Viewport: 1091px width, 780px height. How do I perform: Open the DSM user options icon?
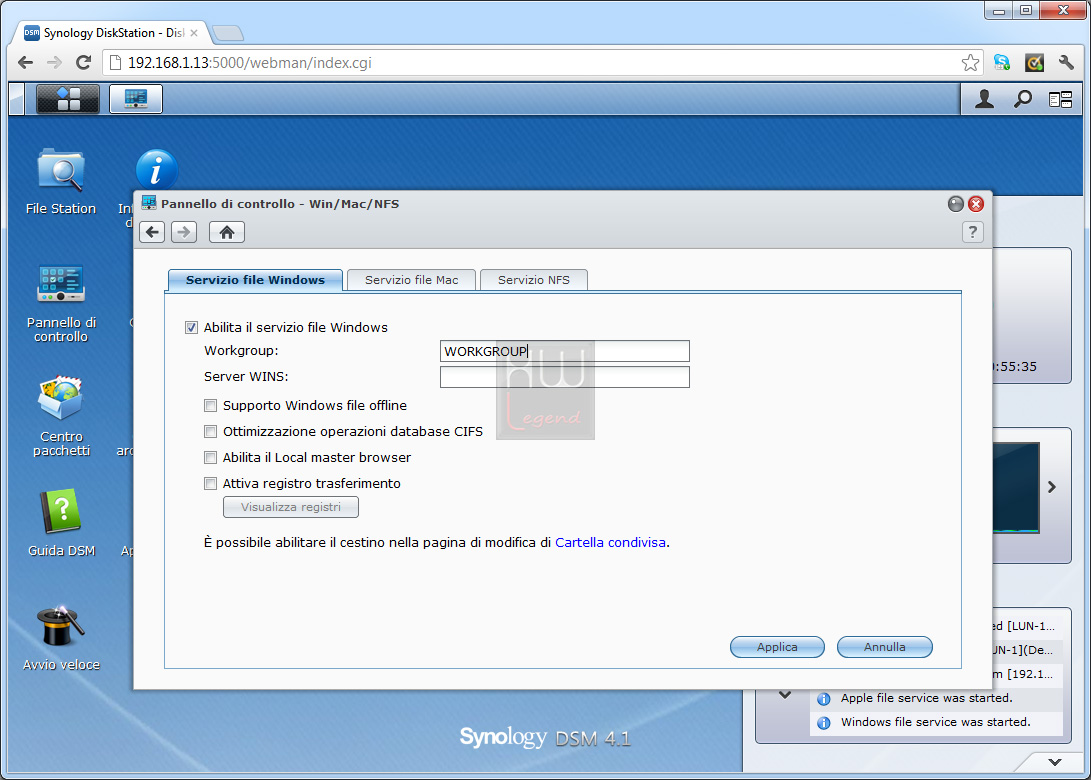tap(984, 100)
